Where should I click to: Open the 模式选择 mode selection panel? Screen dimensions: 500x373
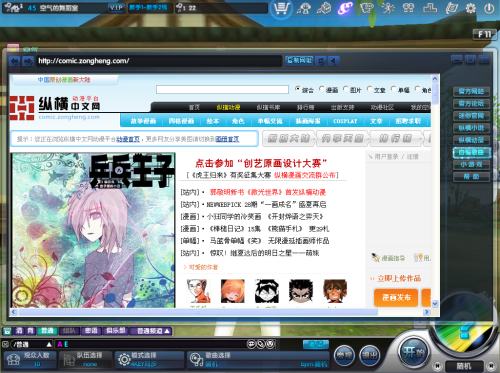tap(149, 360)
